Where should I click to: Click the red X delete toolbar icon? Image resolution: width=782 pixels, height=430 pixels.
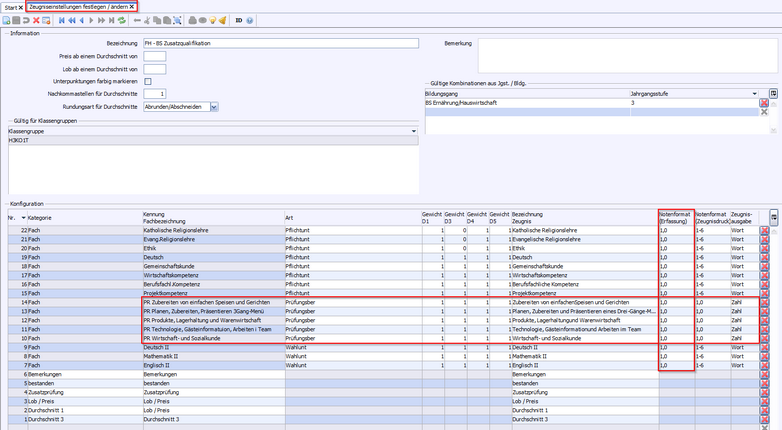[x=37, y=19]
